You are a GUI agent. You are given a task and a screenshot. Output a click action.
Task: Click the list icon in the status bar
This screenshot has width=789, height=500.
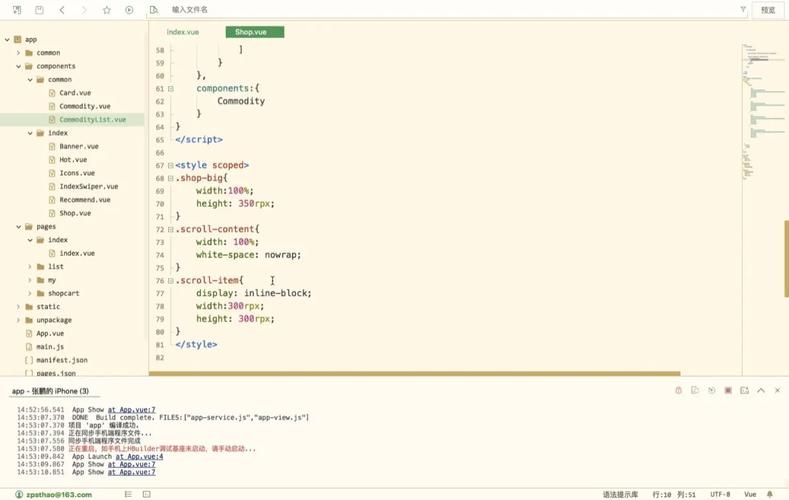[128, 494]
